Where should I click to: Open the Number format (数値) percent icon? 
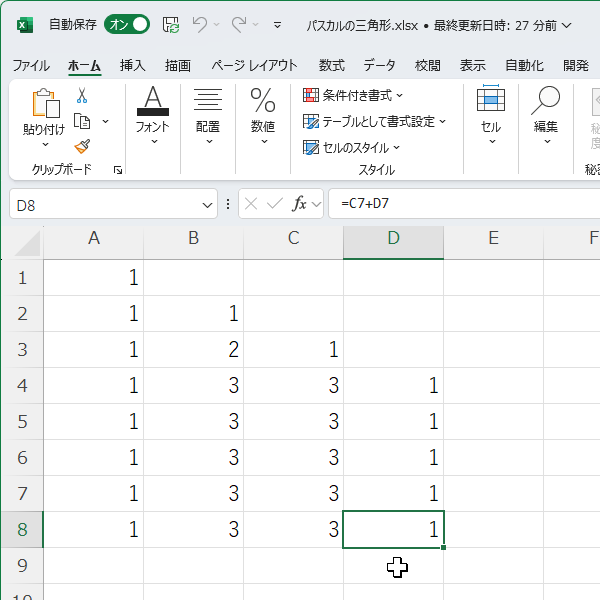point(263,100)
